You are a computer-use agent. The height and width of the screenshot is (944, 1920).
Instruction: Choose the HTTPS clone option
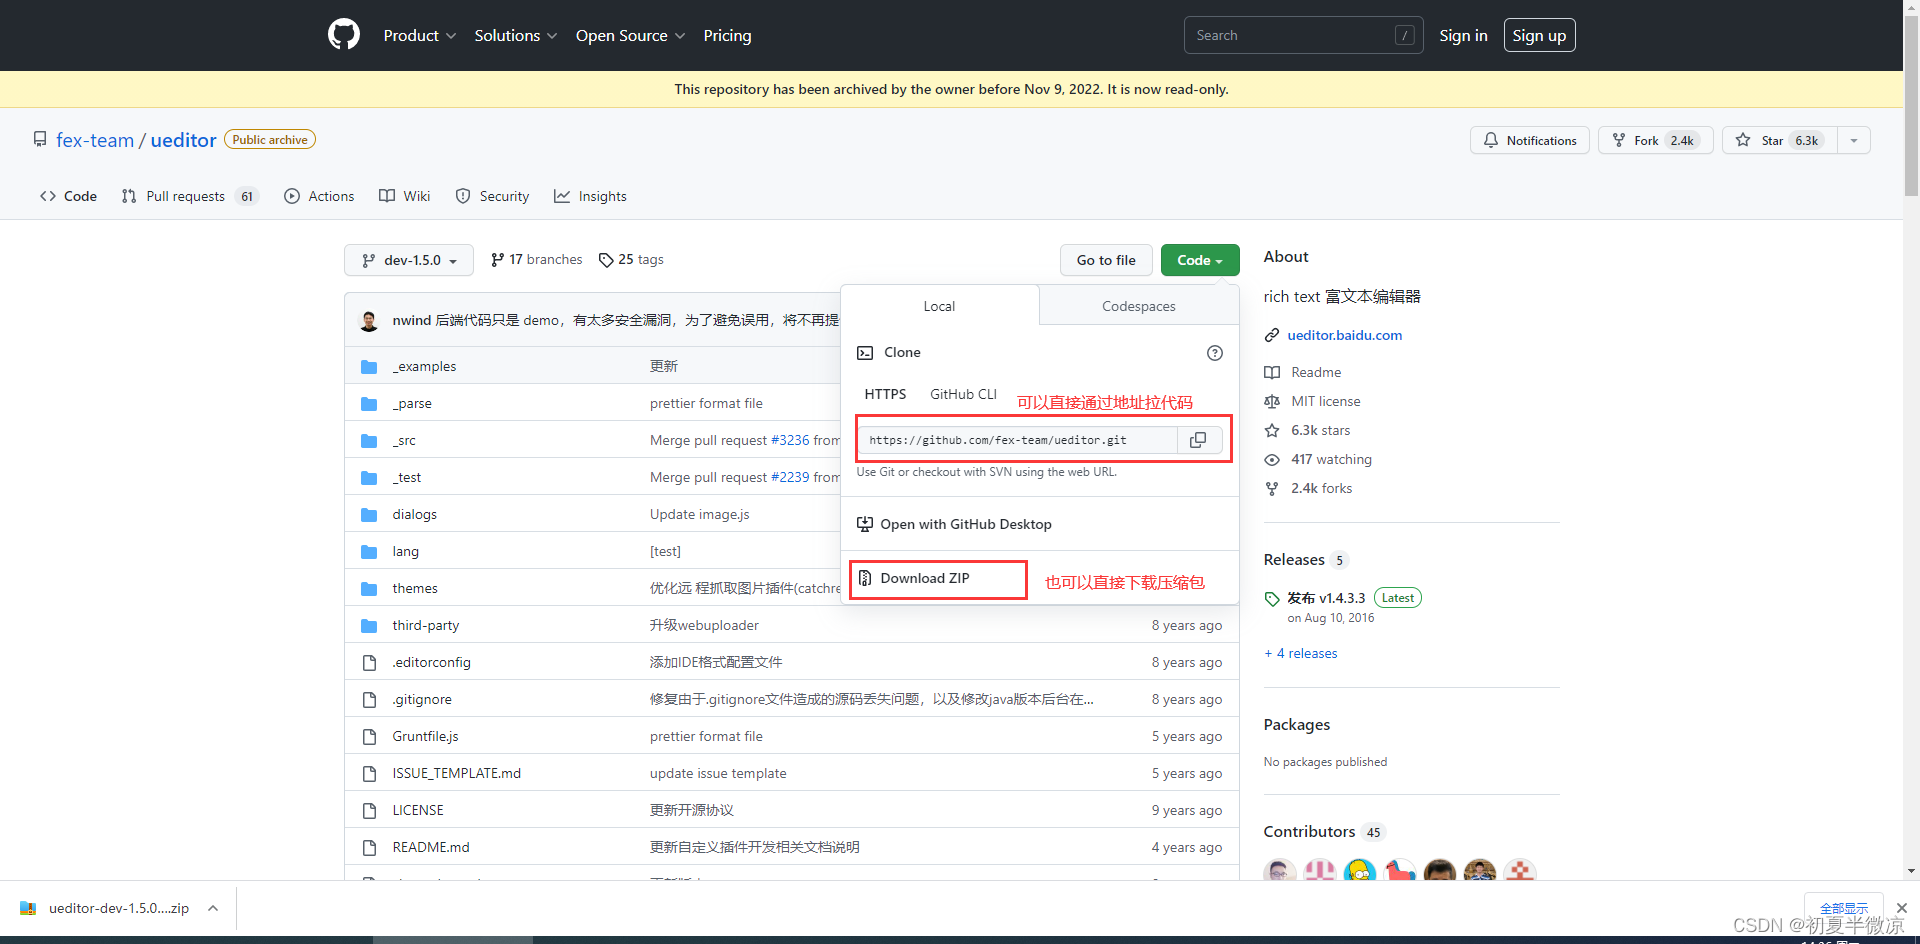click(885, 394)
